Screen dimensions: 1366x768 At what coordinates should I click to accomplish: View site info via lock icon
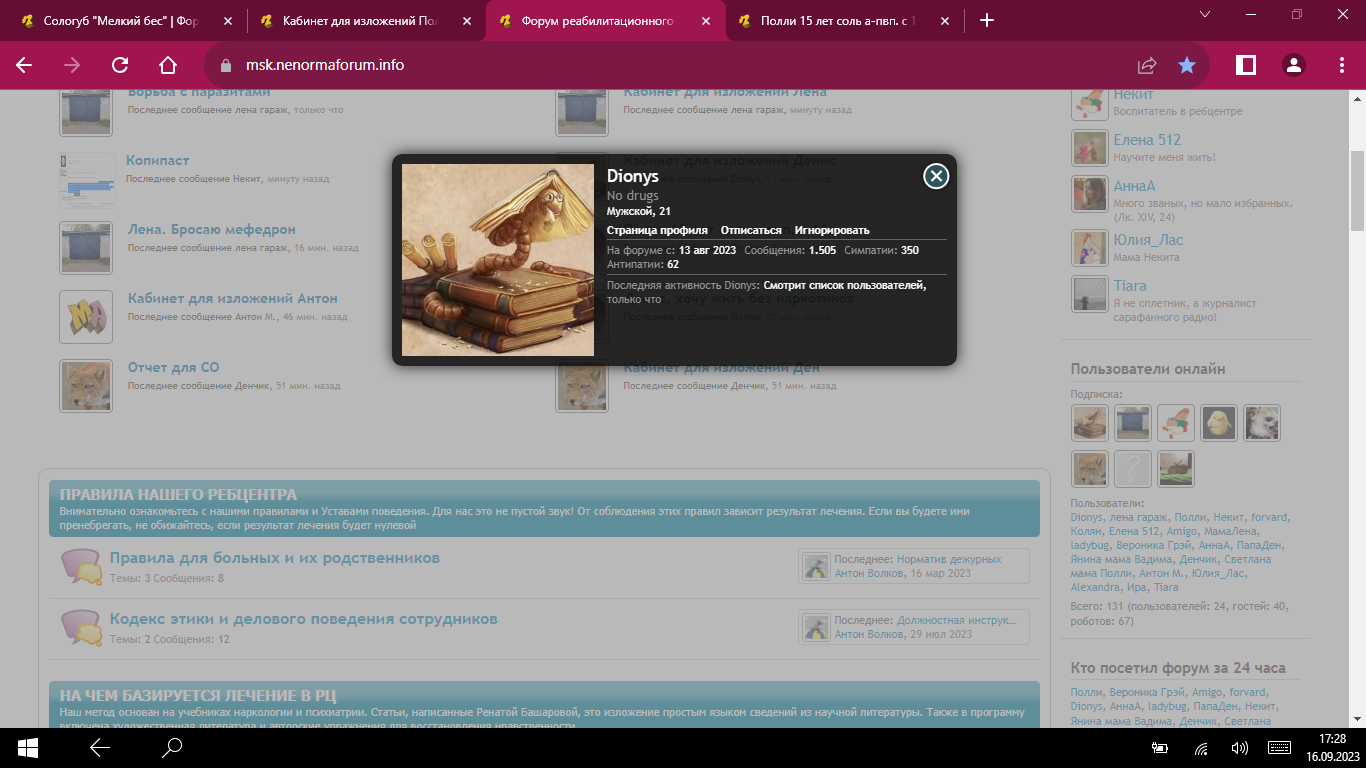coord(225,65)
